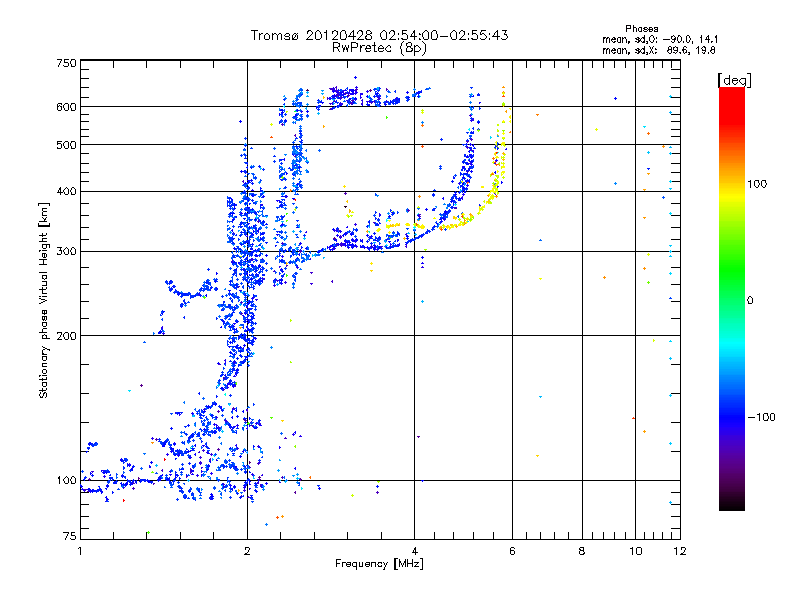Click the x-axis tick label "6"

coord(512,551)
